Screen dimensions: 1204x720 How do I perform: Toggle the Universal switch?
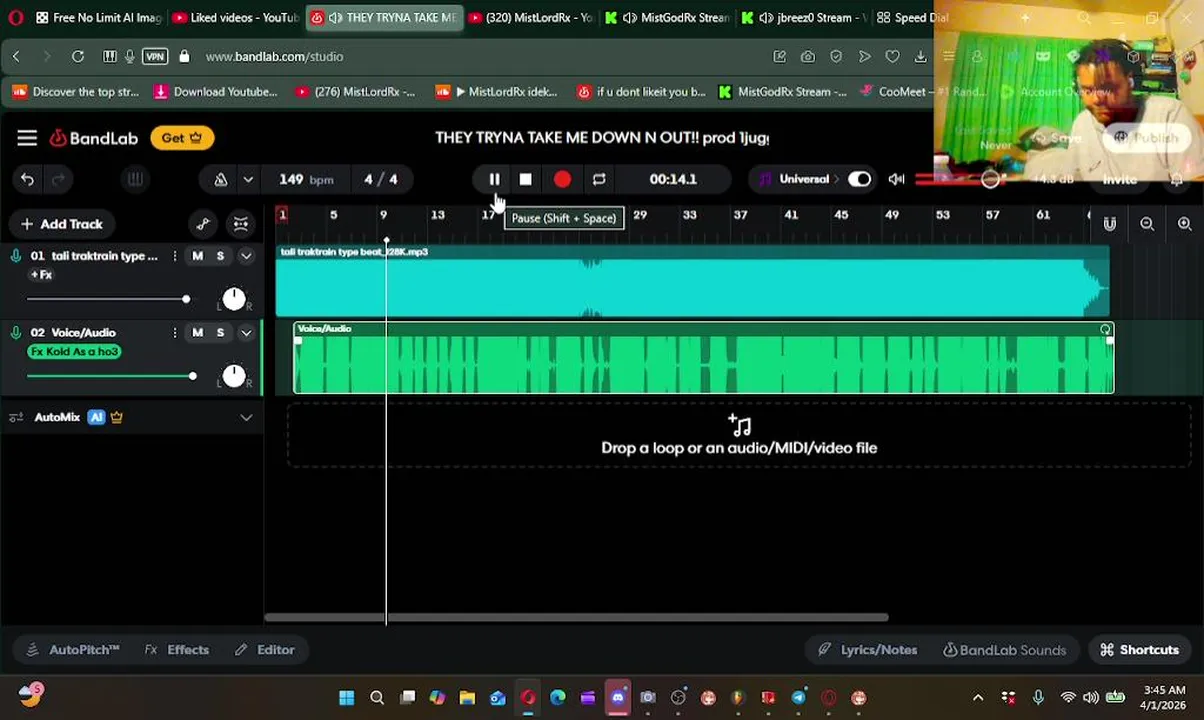coord(859,179)
